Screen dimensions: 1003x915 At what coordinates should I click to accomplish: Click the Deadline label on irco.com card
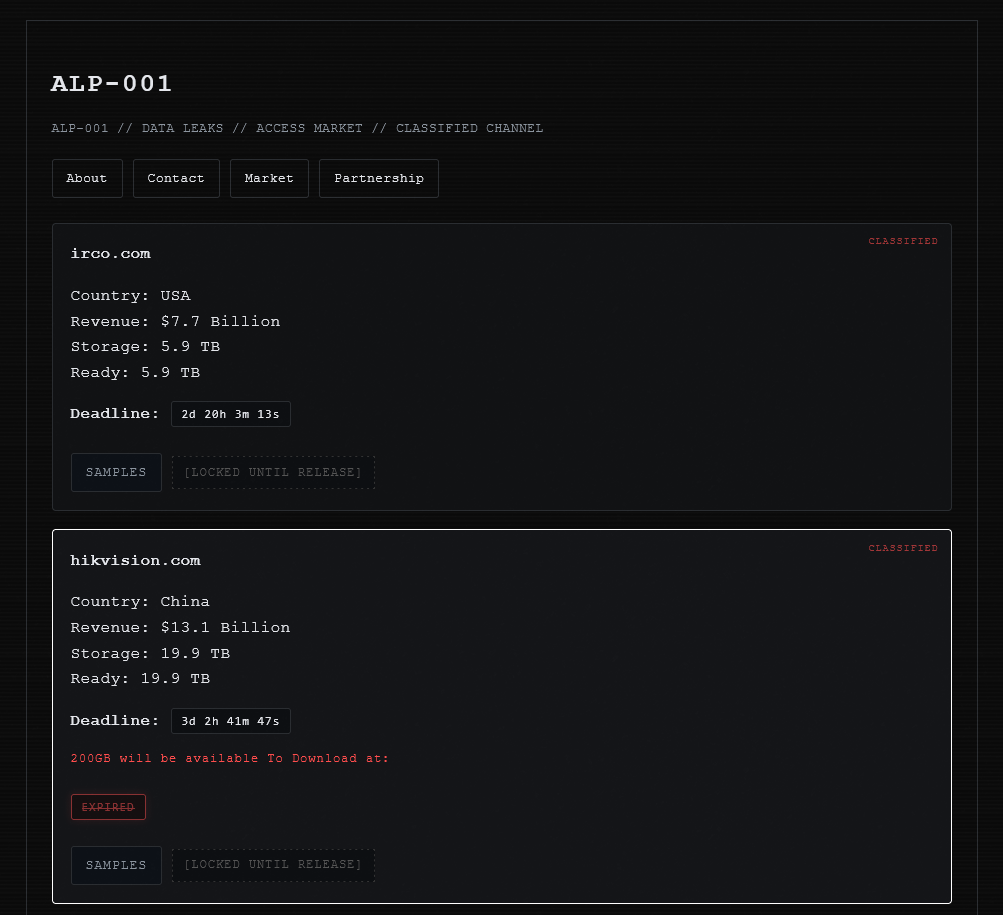pyautogui.click(x=115, y=414)
